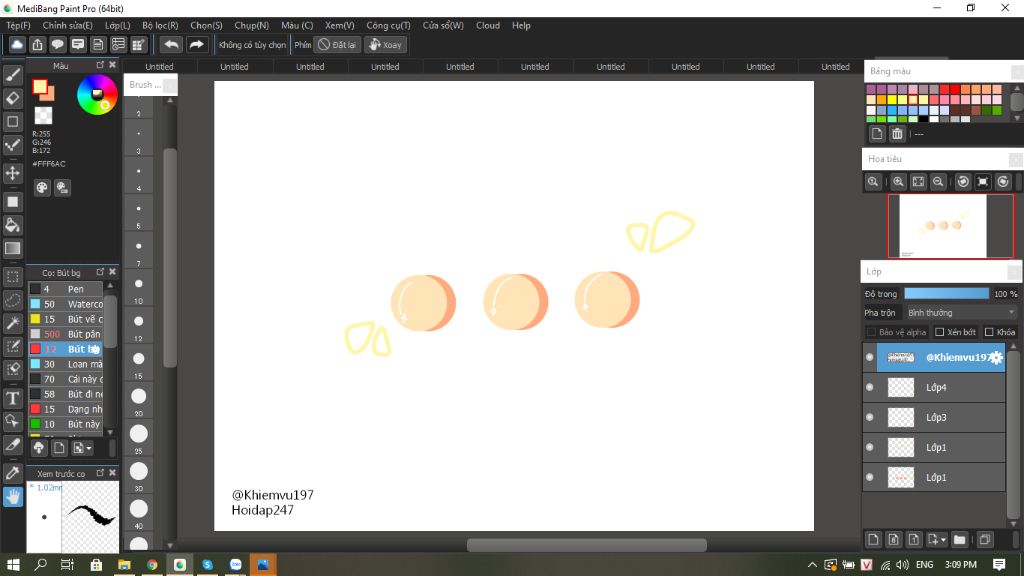Select the Text tool
Viewport: 1024px width, 576px height.
click(12, 398)
